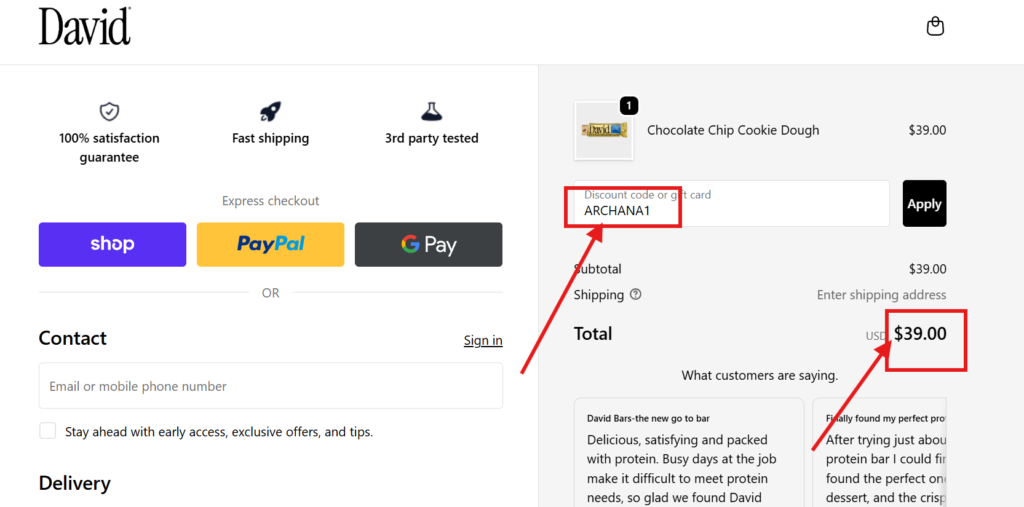Screen dimensions: 1024x507
Task: Select the perfect protein bar review card
Action: click(879, 452)
